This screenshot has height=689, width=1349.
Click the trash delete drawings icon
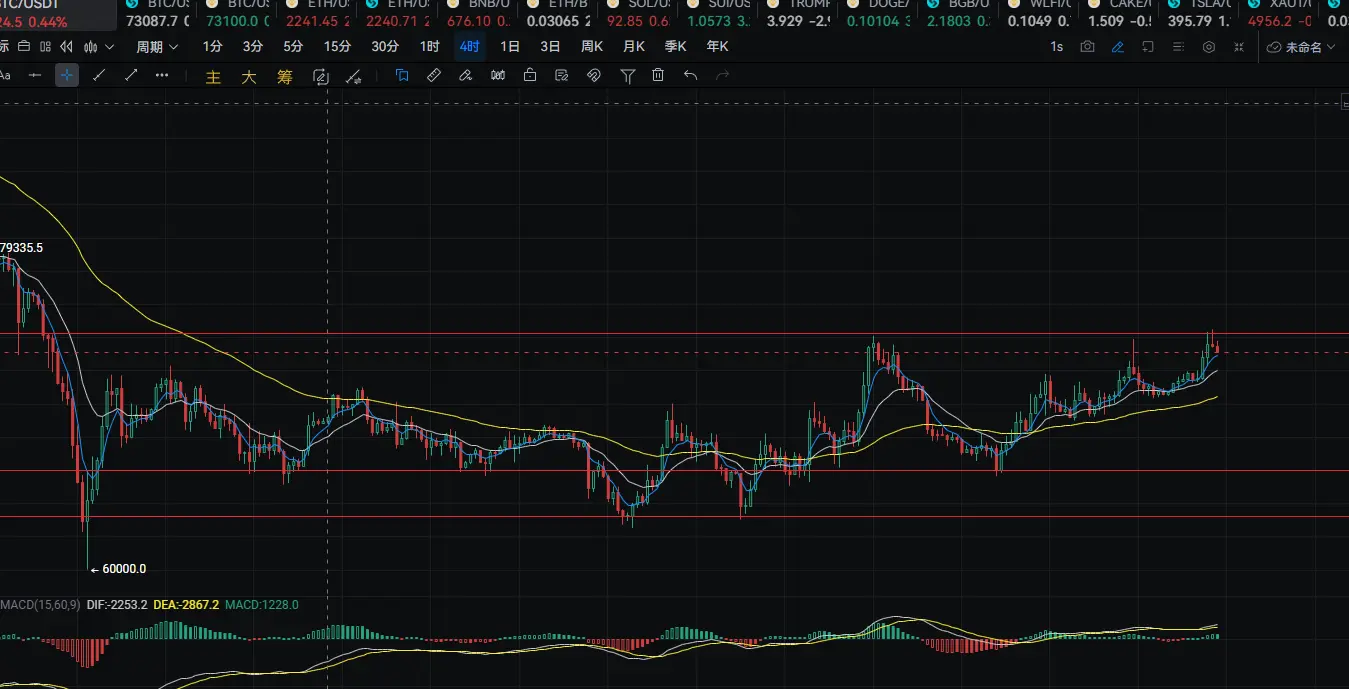(658, 76)
